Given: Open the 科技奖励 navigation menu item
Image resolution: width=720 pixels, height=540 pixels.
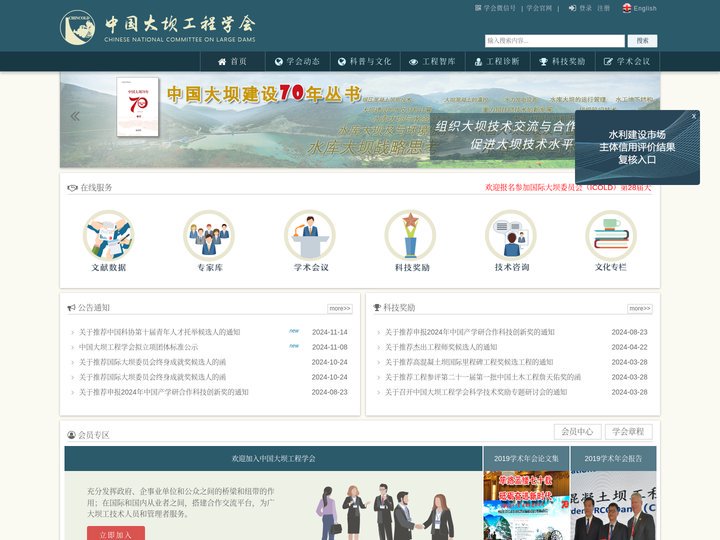Looking at the screenshot, I should pyautogui.click(x=562, y=62).
